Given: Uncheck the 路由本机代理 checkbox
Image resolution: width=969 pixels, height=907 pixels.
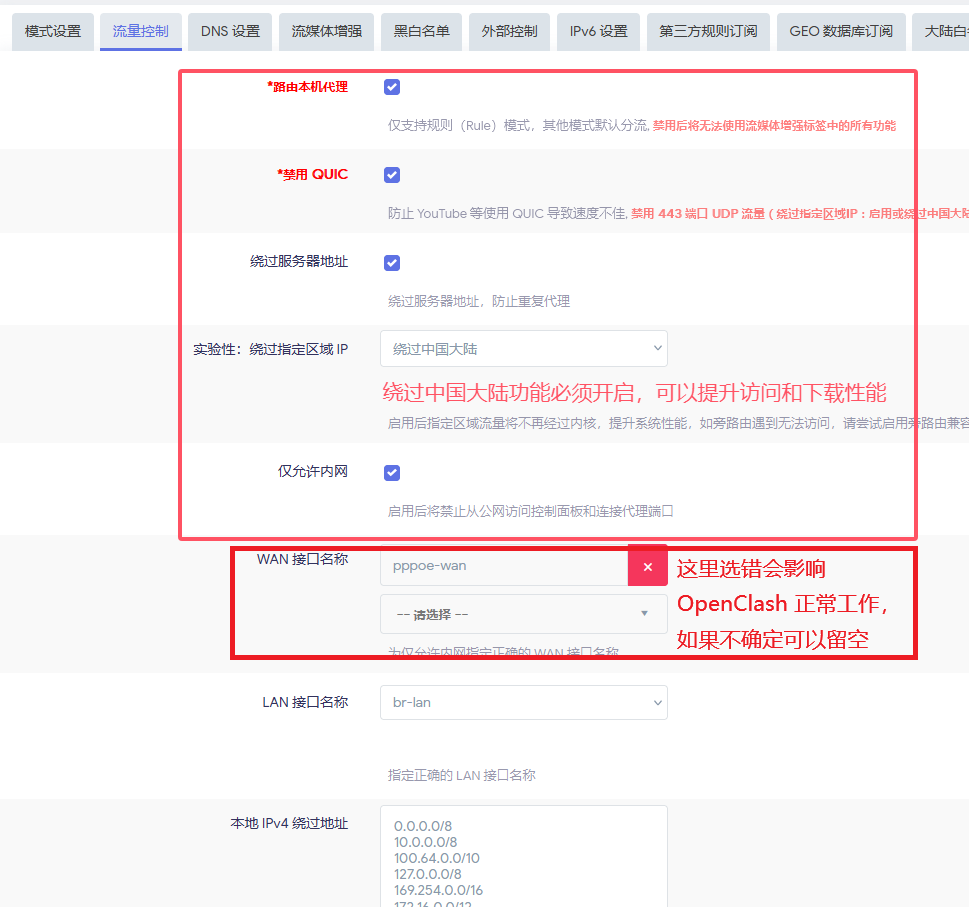Looking at the screenshot, I should click(x=392, y=87).
